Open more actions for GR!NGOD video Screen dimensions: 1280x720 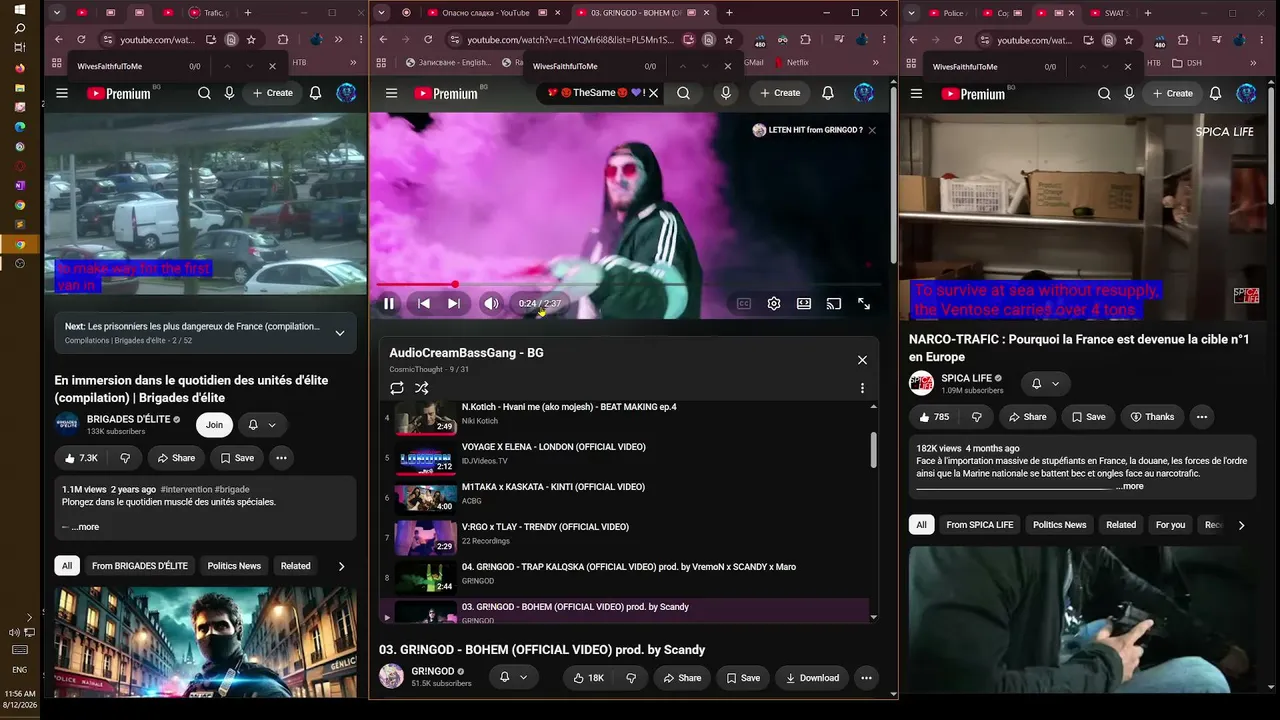866,678
